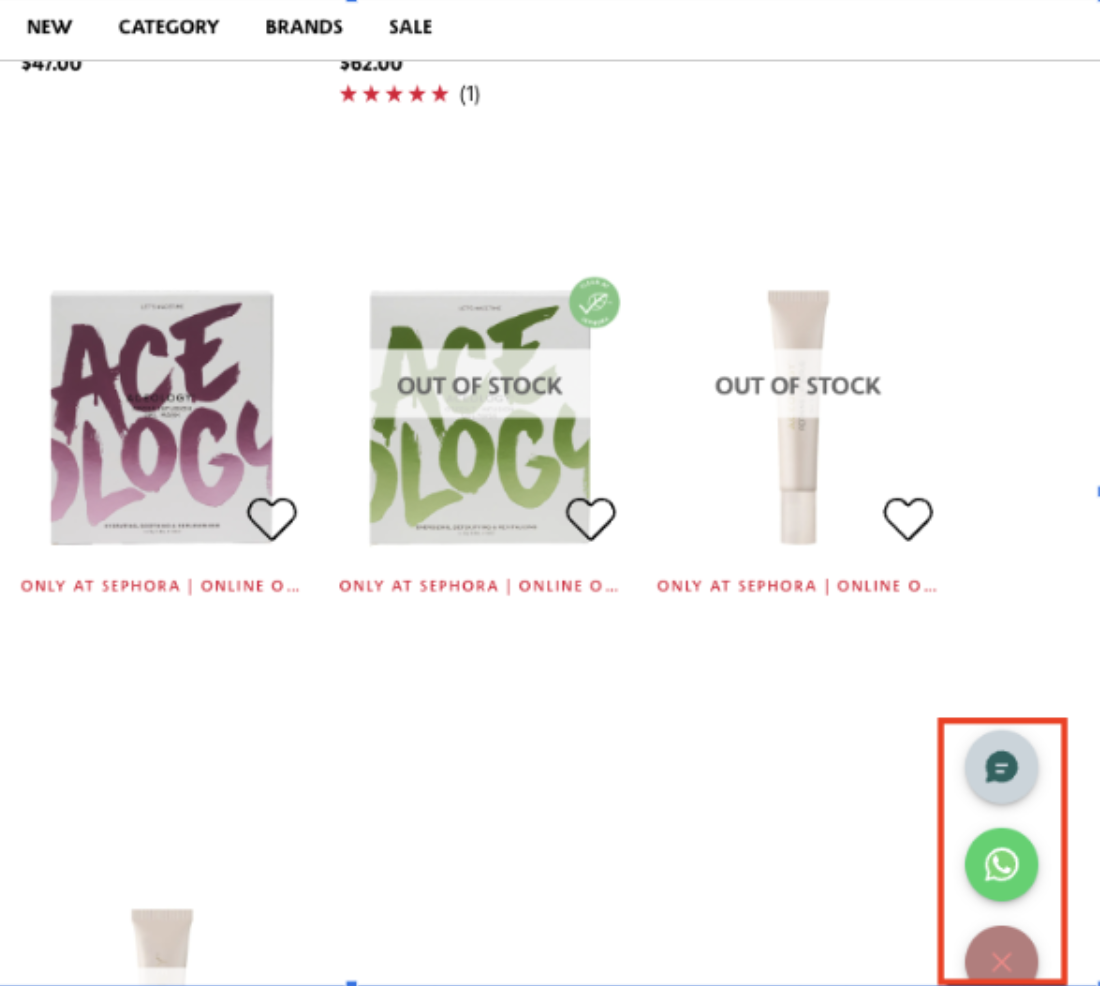Viewport: 1100px width, 986px height.
Task: Click Only at Sephora label under purple mask
Action: pyautogui.click(x=160, y=586)
